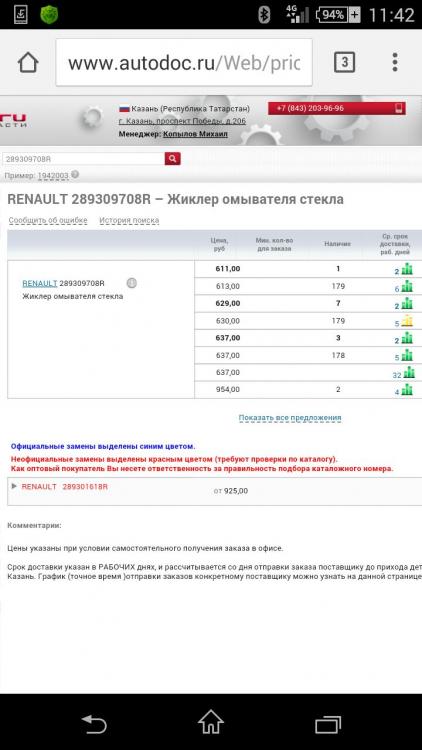This screenshot has height=750, width=422.
Task: Select the price 954,00 cell
Action: click(x=228, y=389)
